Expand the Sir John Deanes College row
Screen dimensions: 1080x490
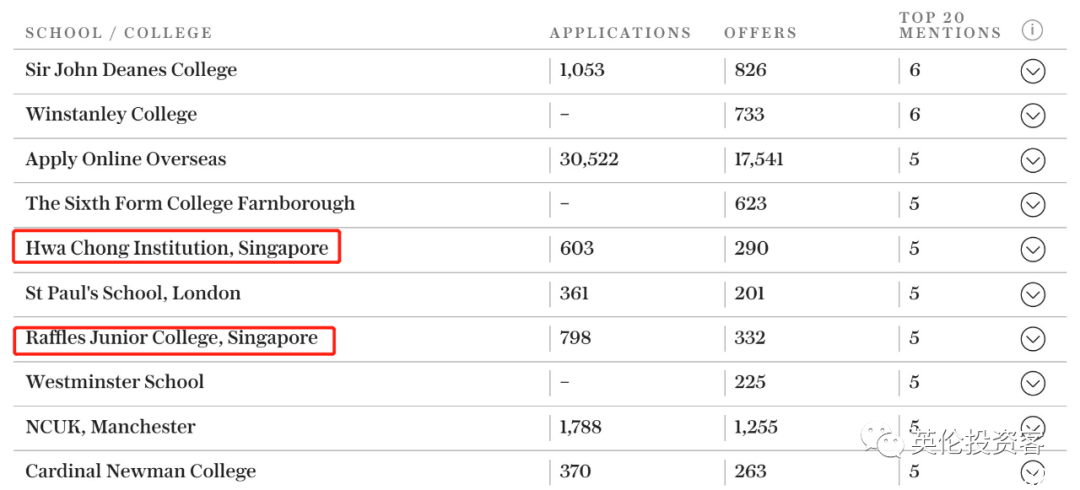pos(1032,71)
